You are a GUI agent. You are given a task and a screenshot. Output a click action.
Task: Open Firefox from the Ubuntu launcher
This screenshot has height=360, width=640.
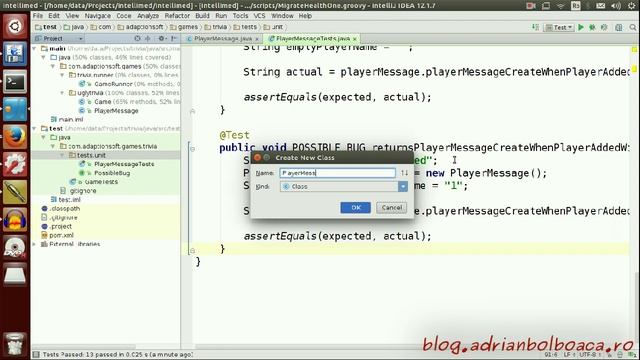tap(15, 137)
